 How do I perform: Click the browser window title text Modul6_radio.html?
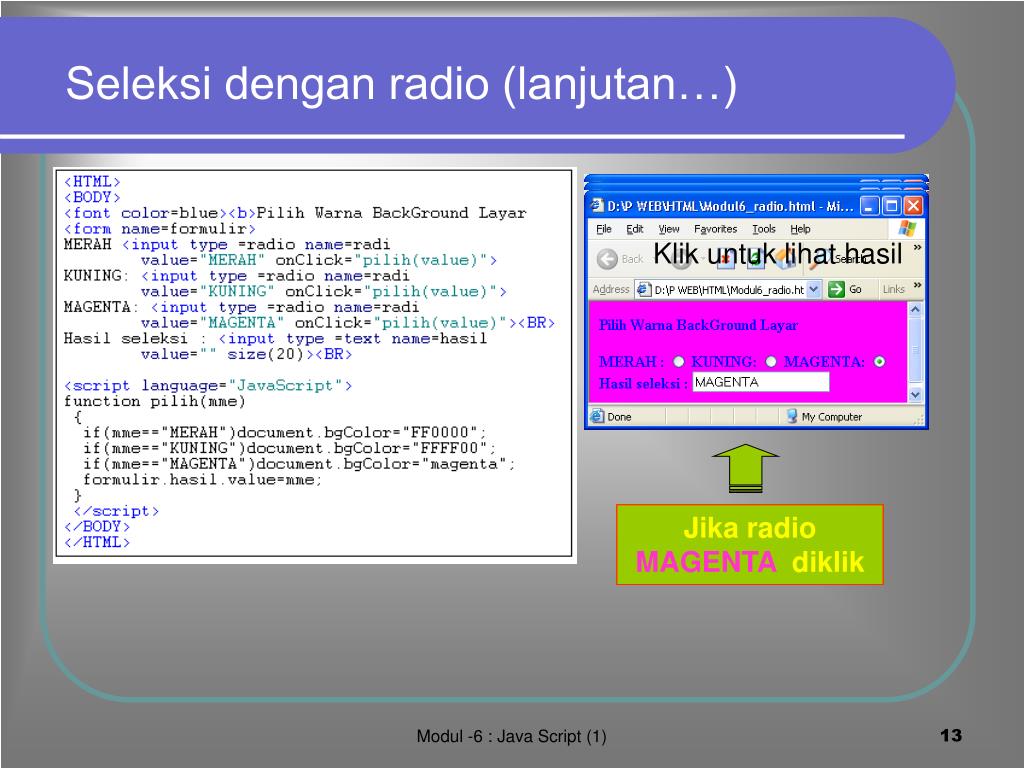730,206
